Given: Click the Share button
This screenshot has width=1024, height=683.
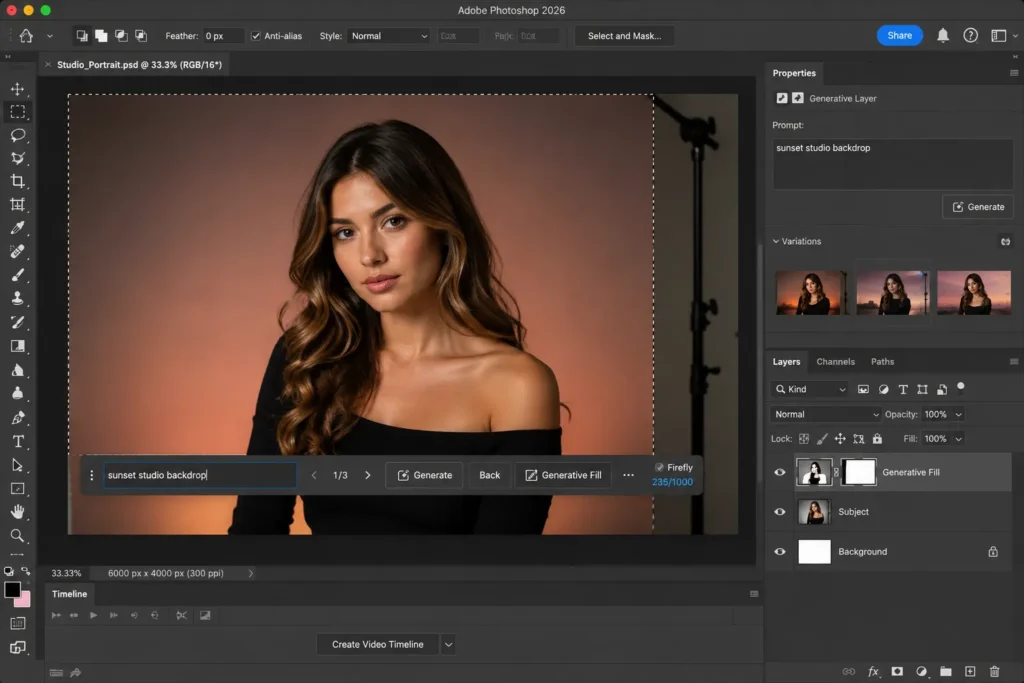Looking at the screenshot, I should 899,35.
